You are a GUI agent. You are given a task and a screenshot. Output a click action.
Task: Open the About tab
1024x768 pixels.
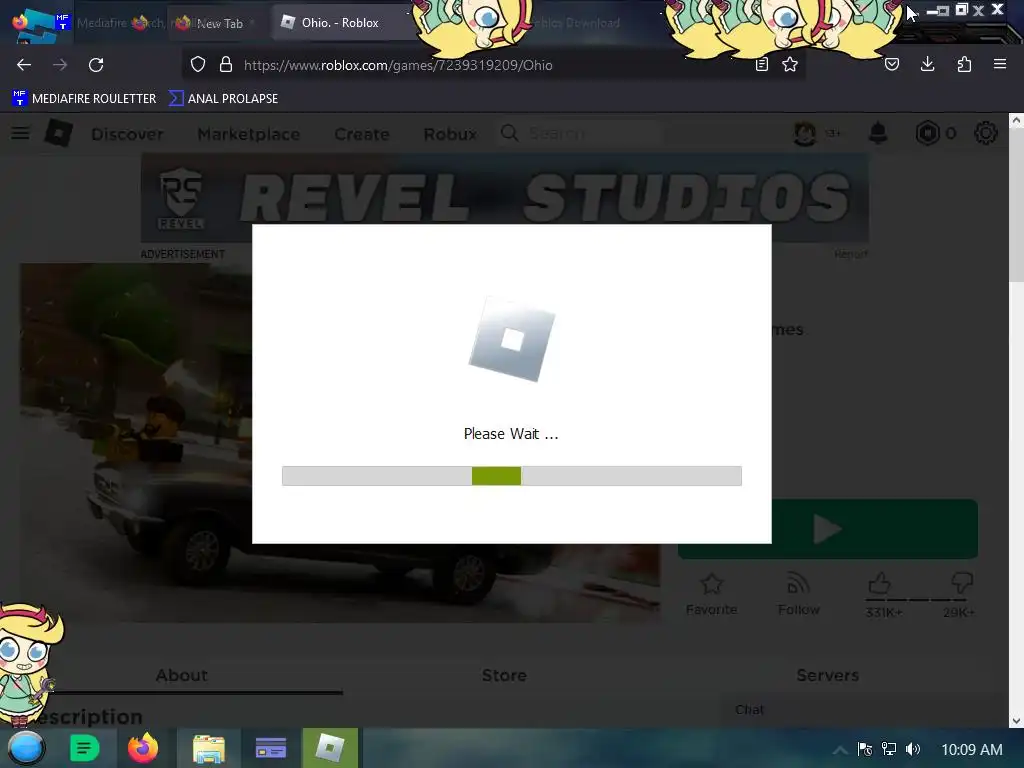point(182,675)
